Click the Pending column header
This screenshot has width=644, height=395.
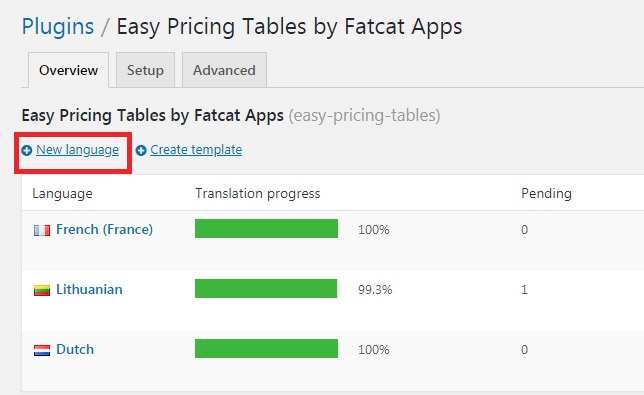click(x=546, y=193)
